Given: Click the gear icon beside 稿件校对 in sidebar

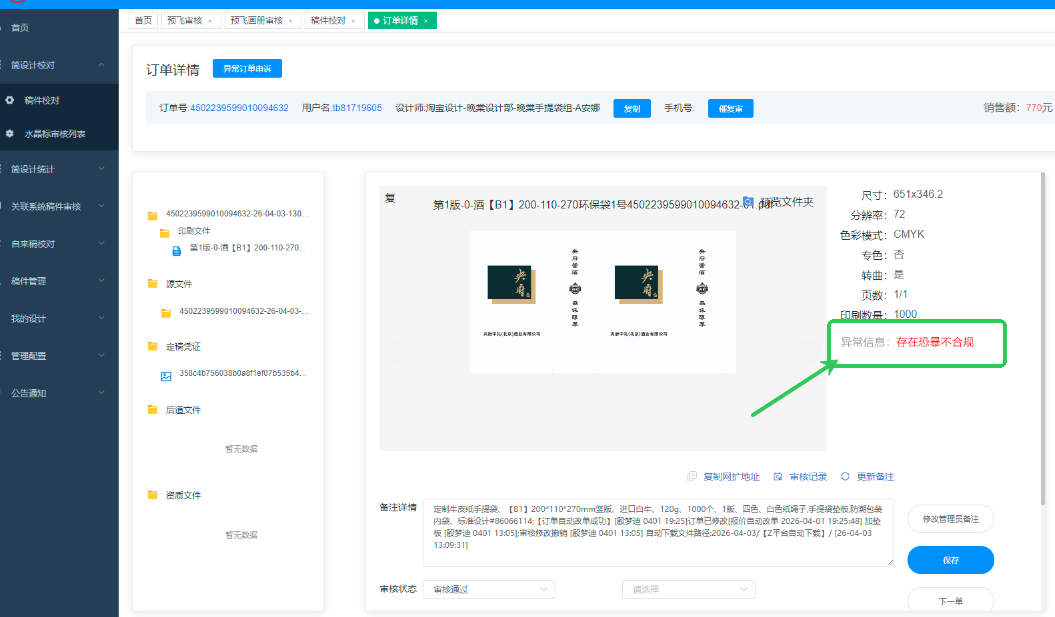Looking at the screenshot, I should pos(9,100).
